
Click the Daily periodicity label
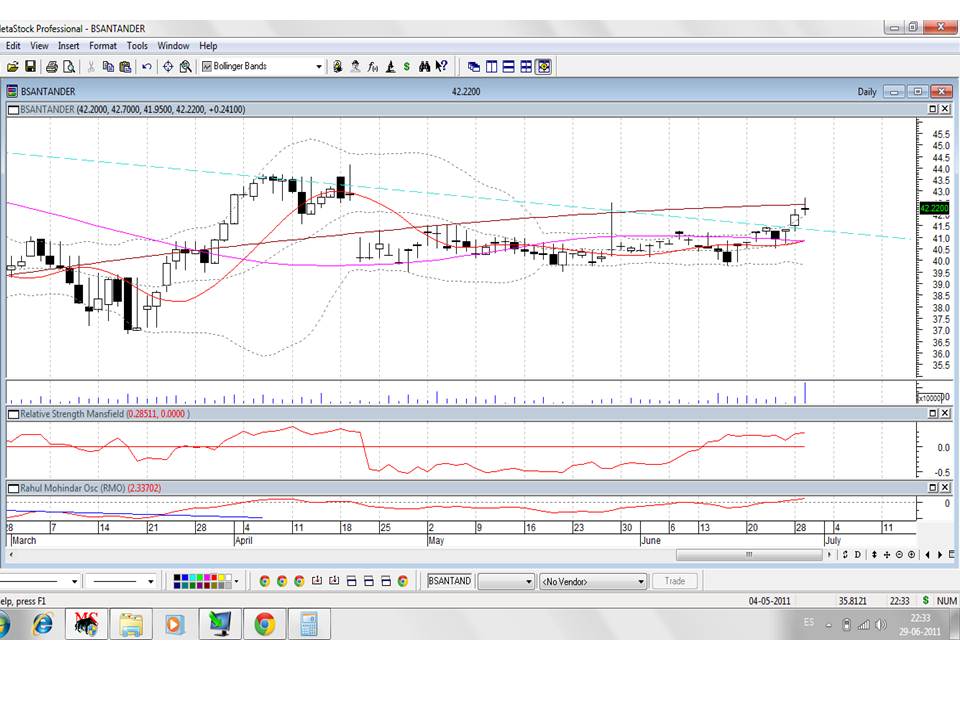pos(867,92)
